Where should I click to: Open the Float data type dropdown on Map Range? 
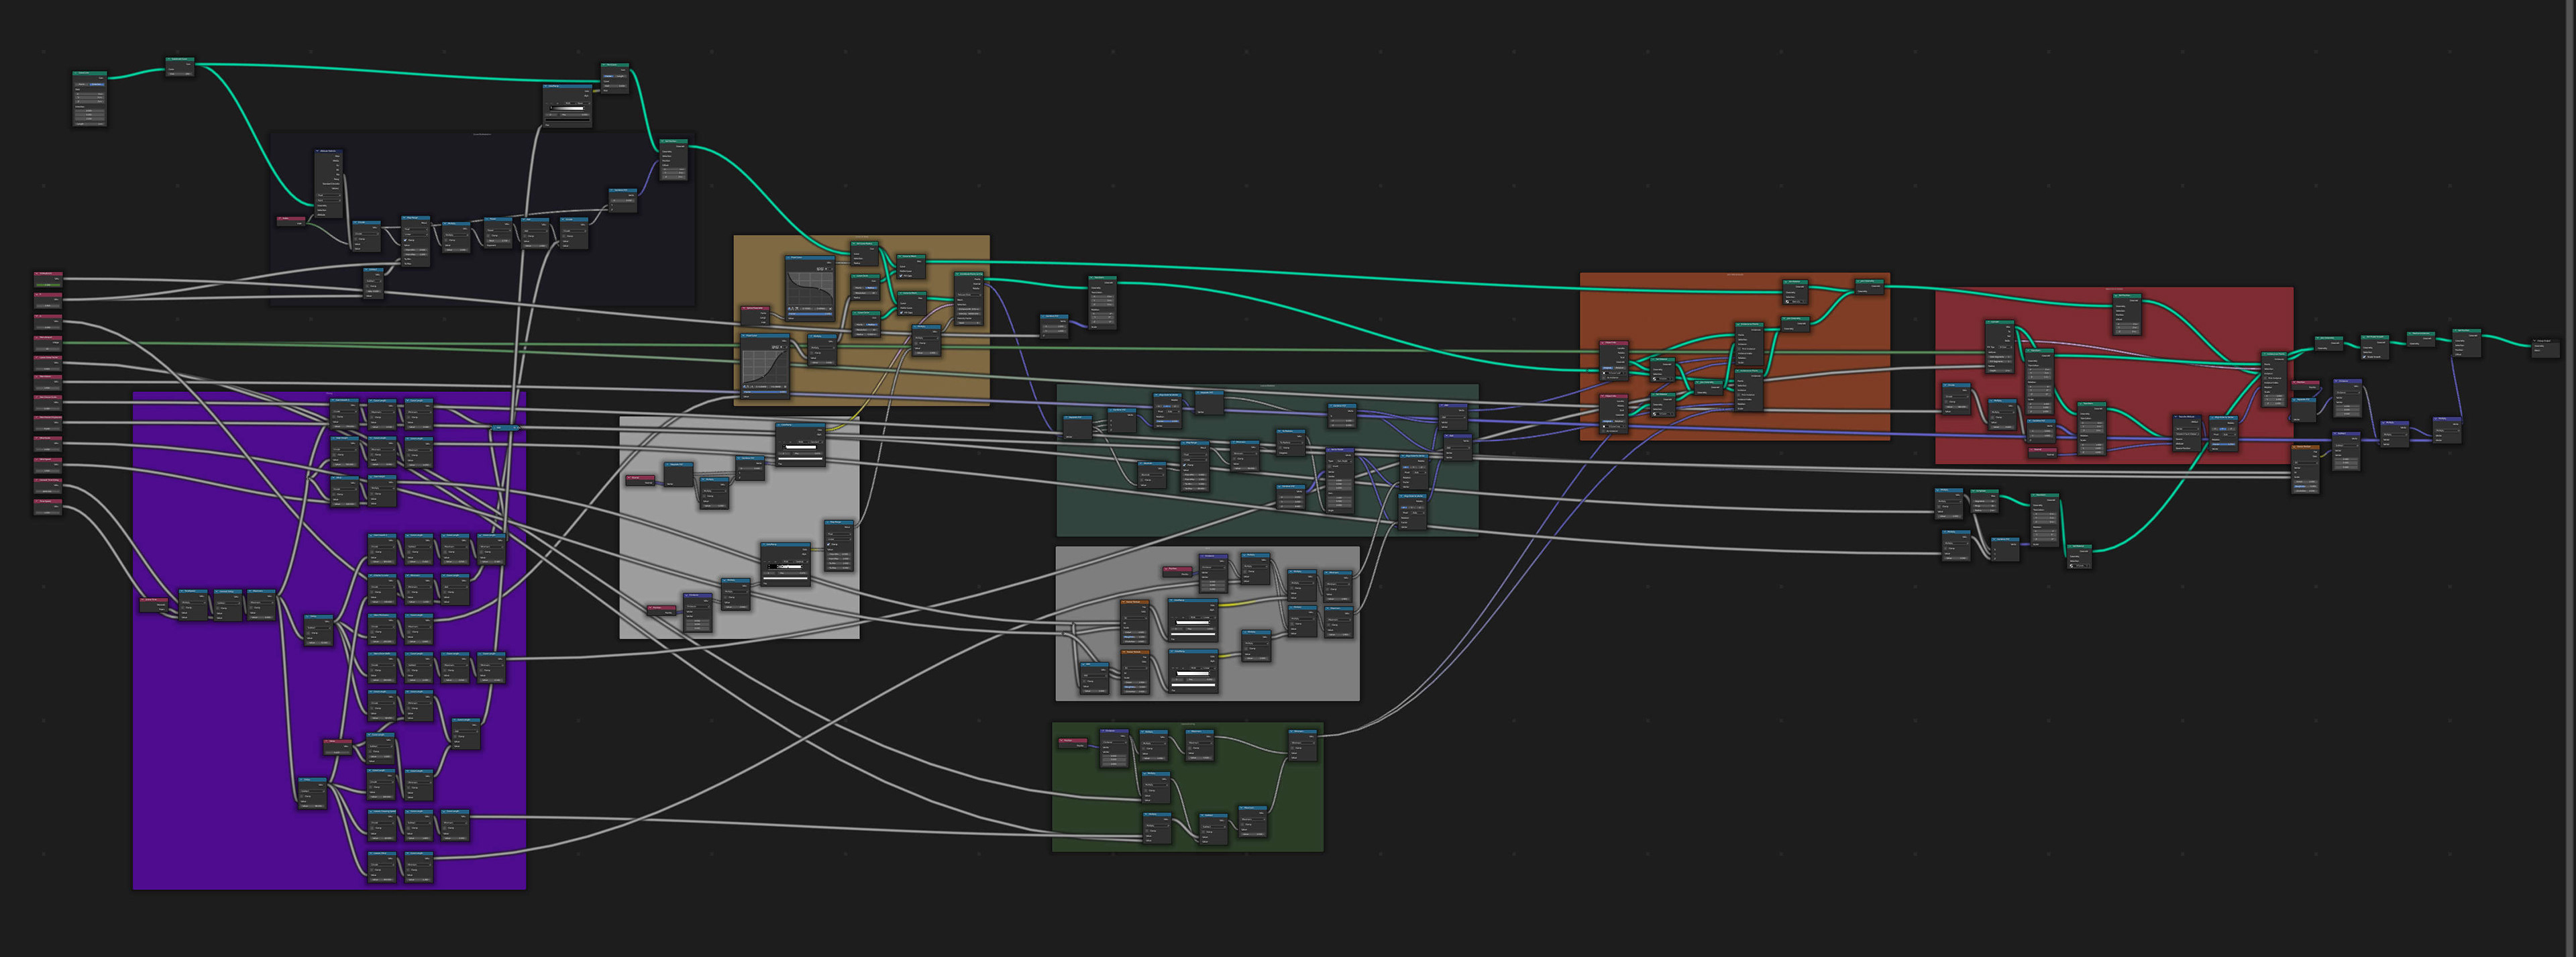pos(416,229)
